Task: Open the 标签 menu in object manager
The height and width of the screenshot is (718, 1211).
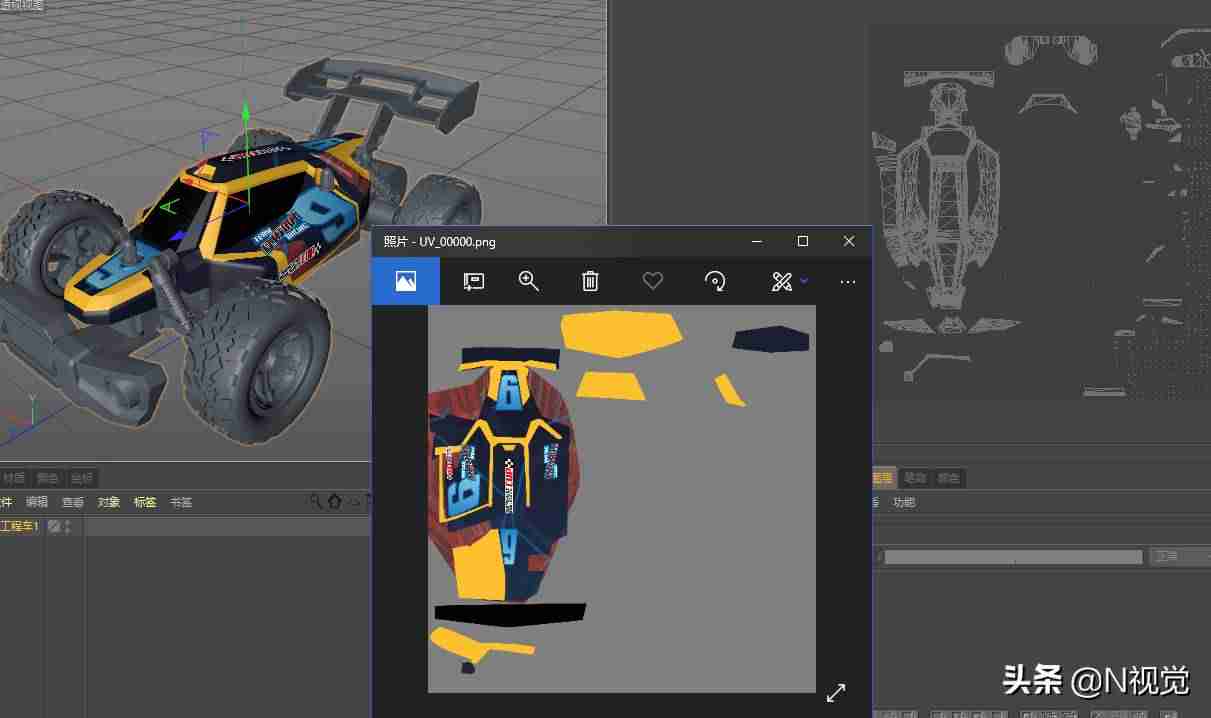Action: tap(145, 502)
